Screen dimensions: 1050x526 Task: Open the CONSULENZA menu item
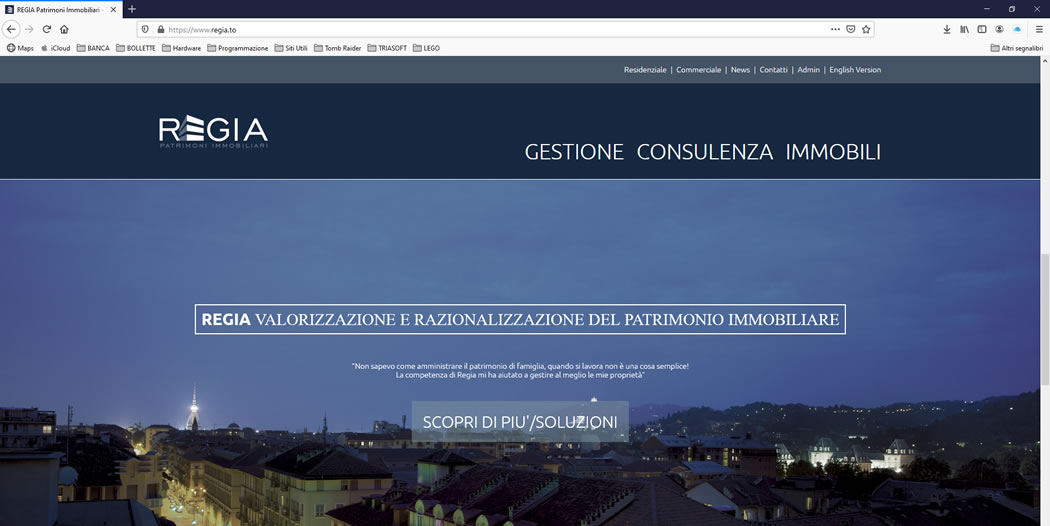pyautogui.click(x=704, y=152)
